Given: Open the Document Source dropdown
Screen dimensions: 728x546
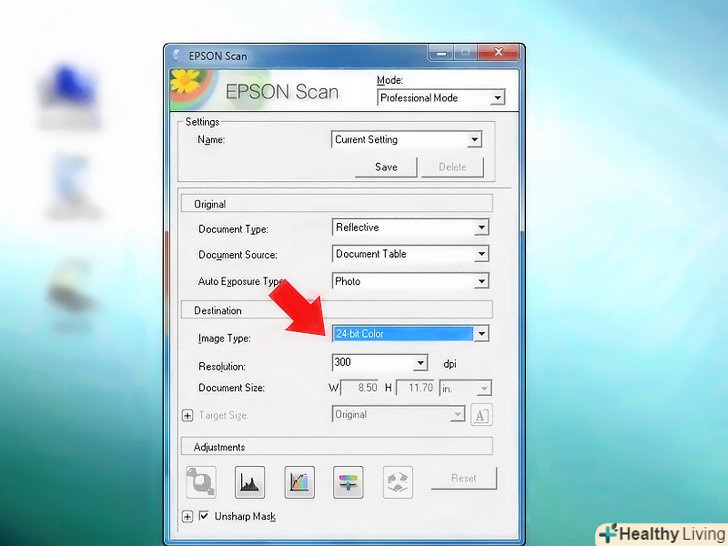Looking at the screenshot, I should [410, 254].
